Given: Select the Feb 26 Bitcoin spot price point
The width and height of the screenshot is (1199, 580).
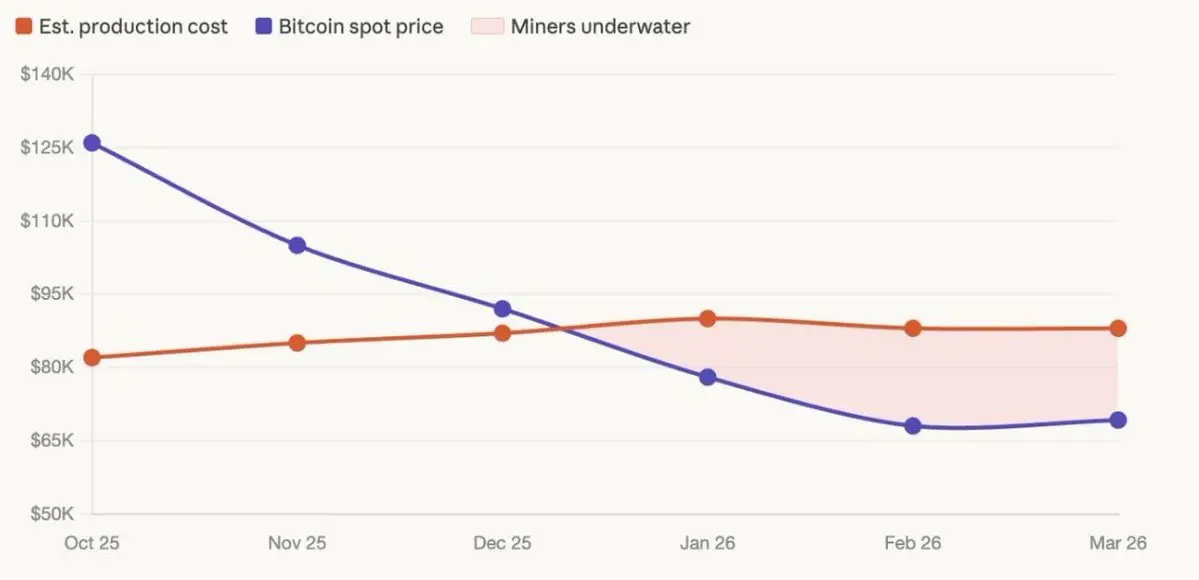Looking at the screenshot, I should pos(913,426).
